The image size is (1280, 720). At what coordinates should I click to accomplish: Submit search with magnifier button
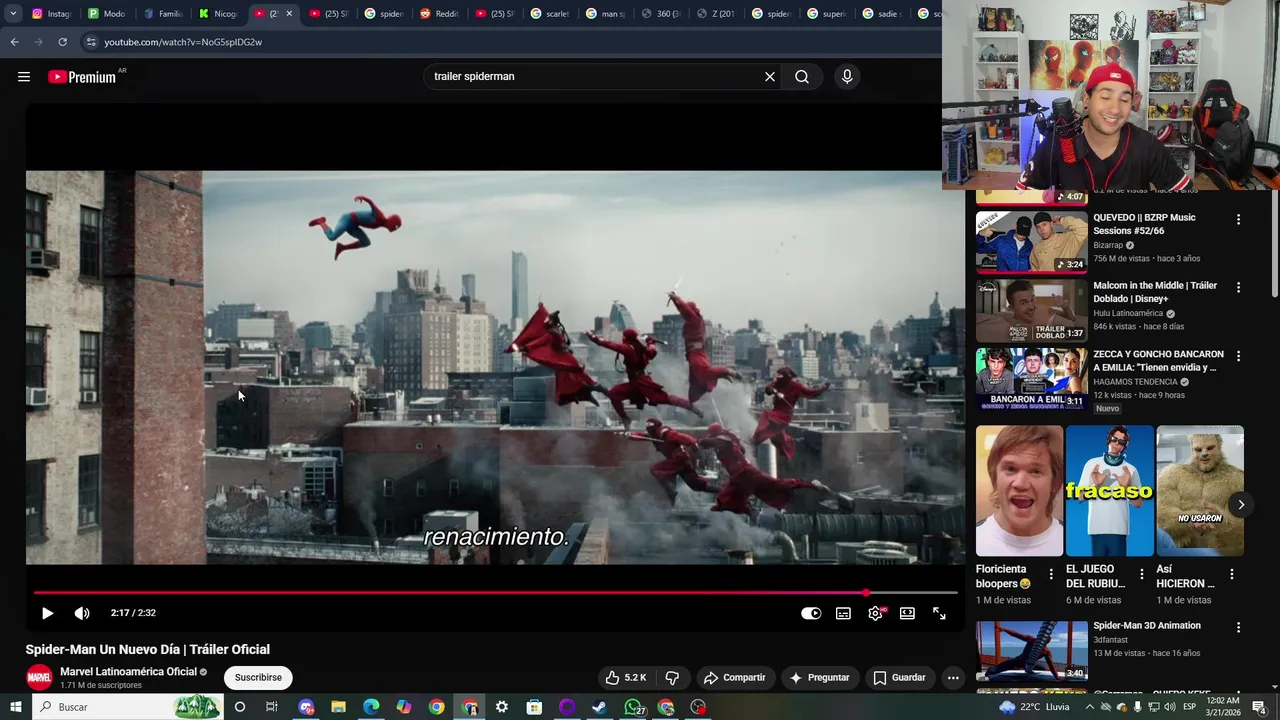click(x=802, y=77)
